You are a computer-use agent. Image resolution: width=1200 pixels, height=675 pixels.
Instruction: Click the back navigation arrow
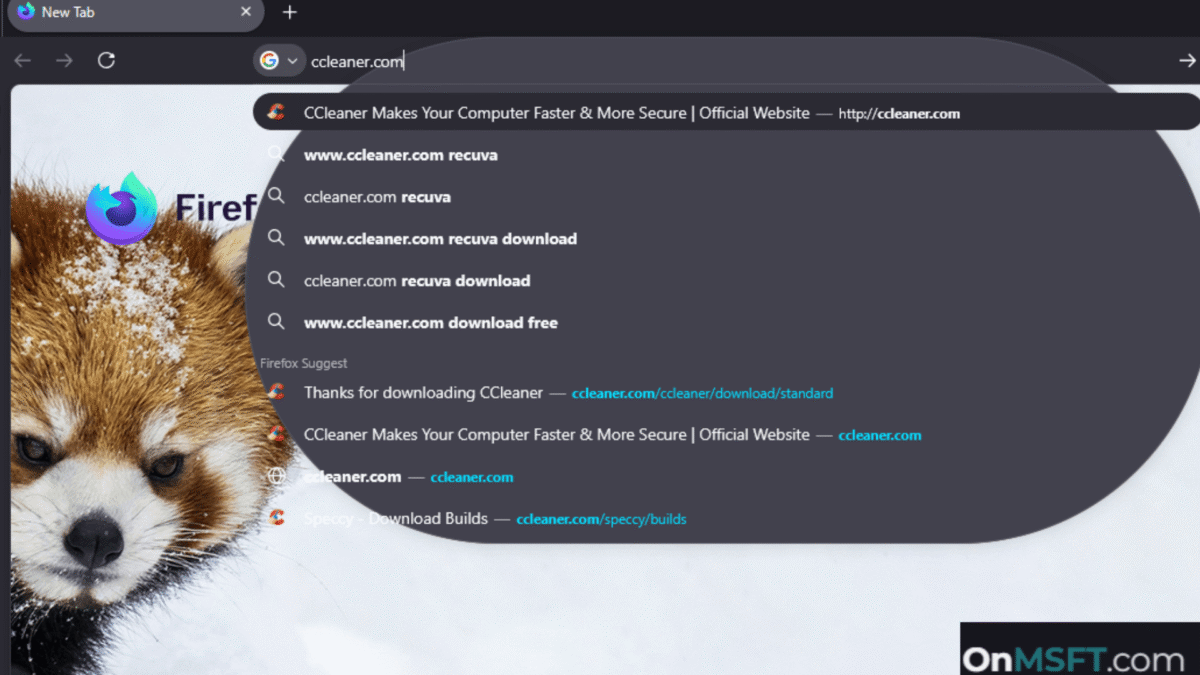[22, 60]
